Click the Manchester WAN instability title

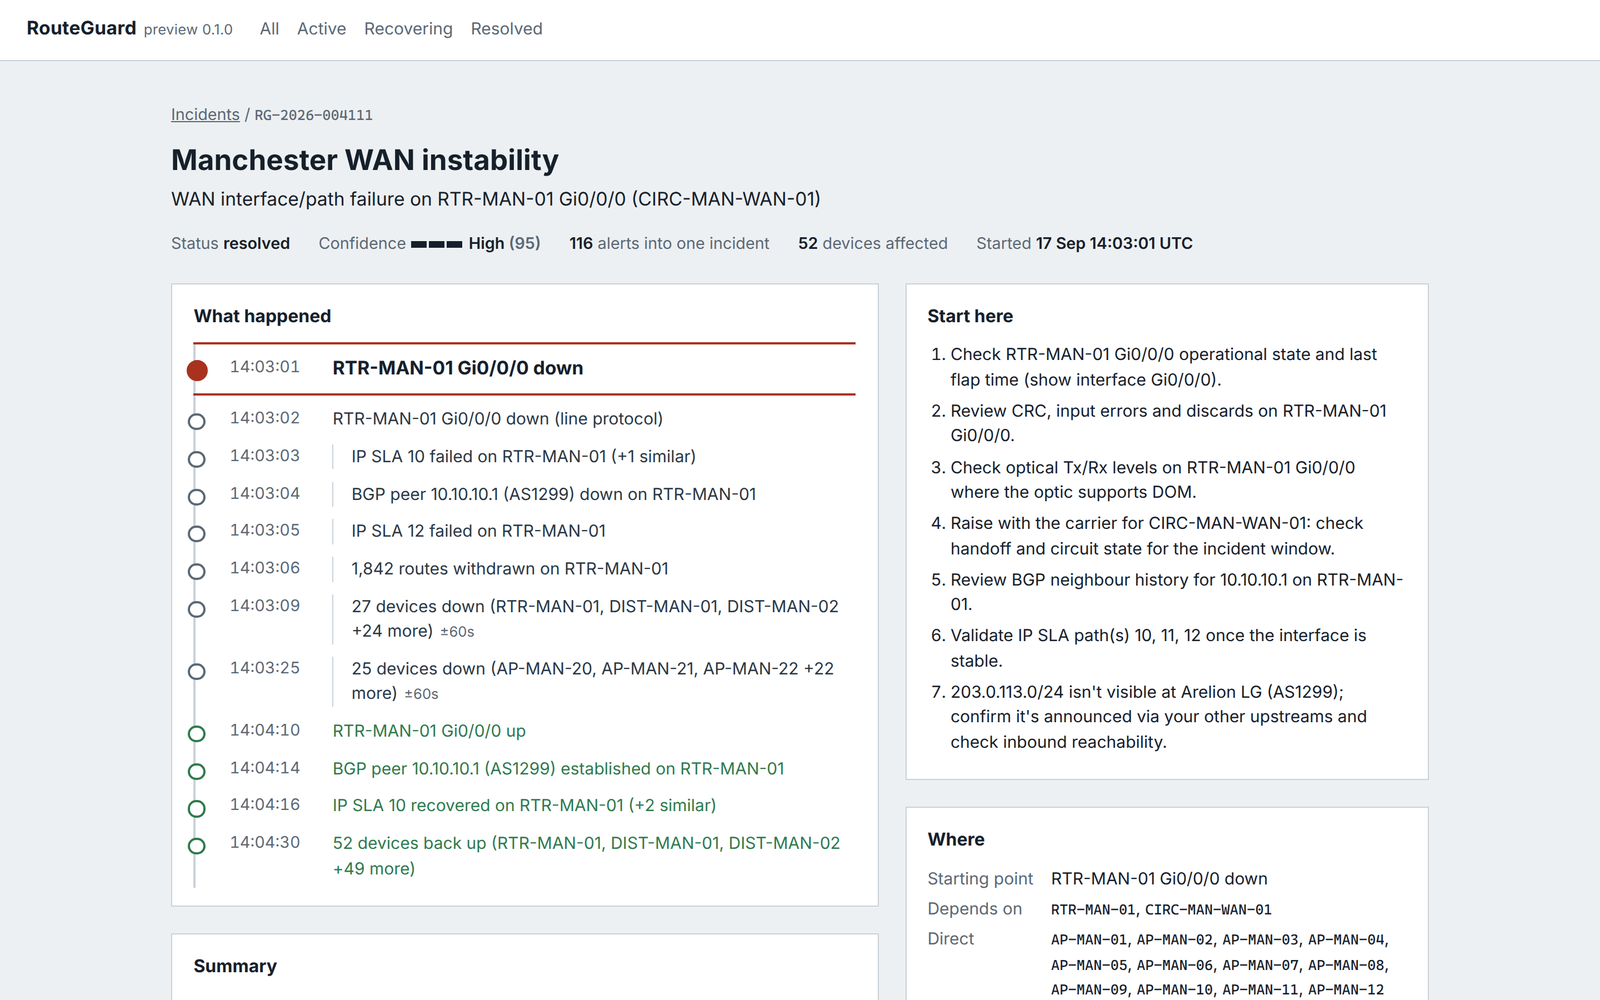pyautogui.click(x=365, y=160)
